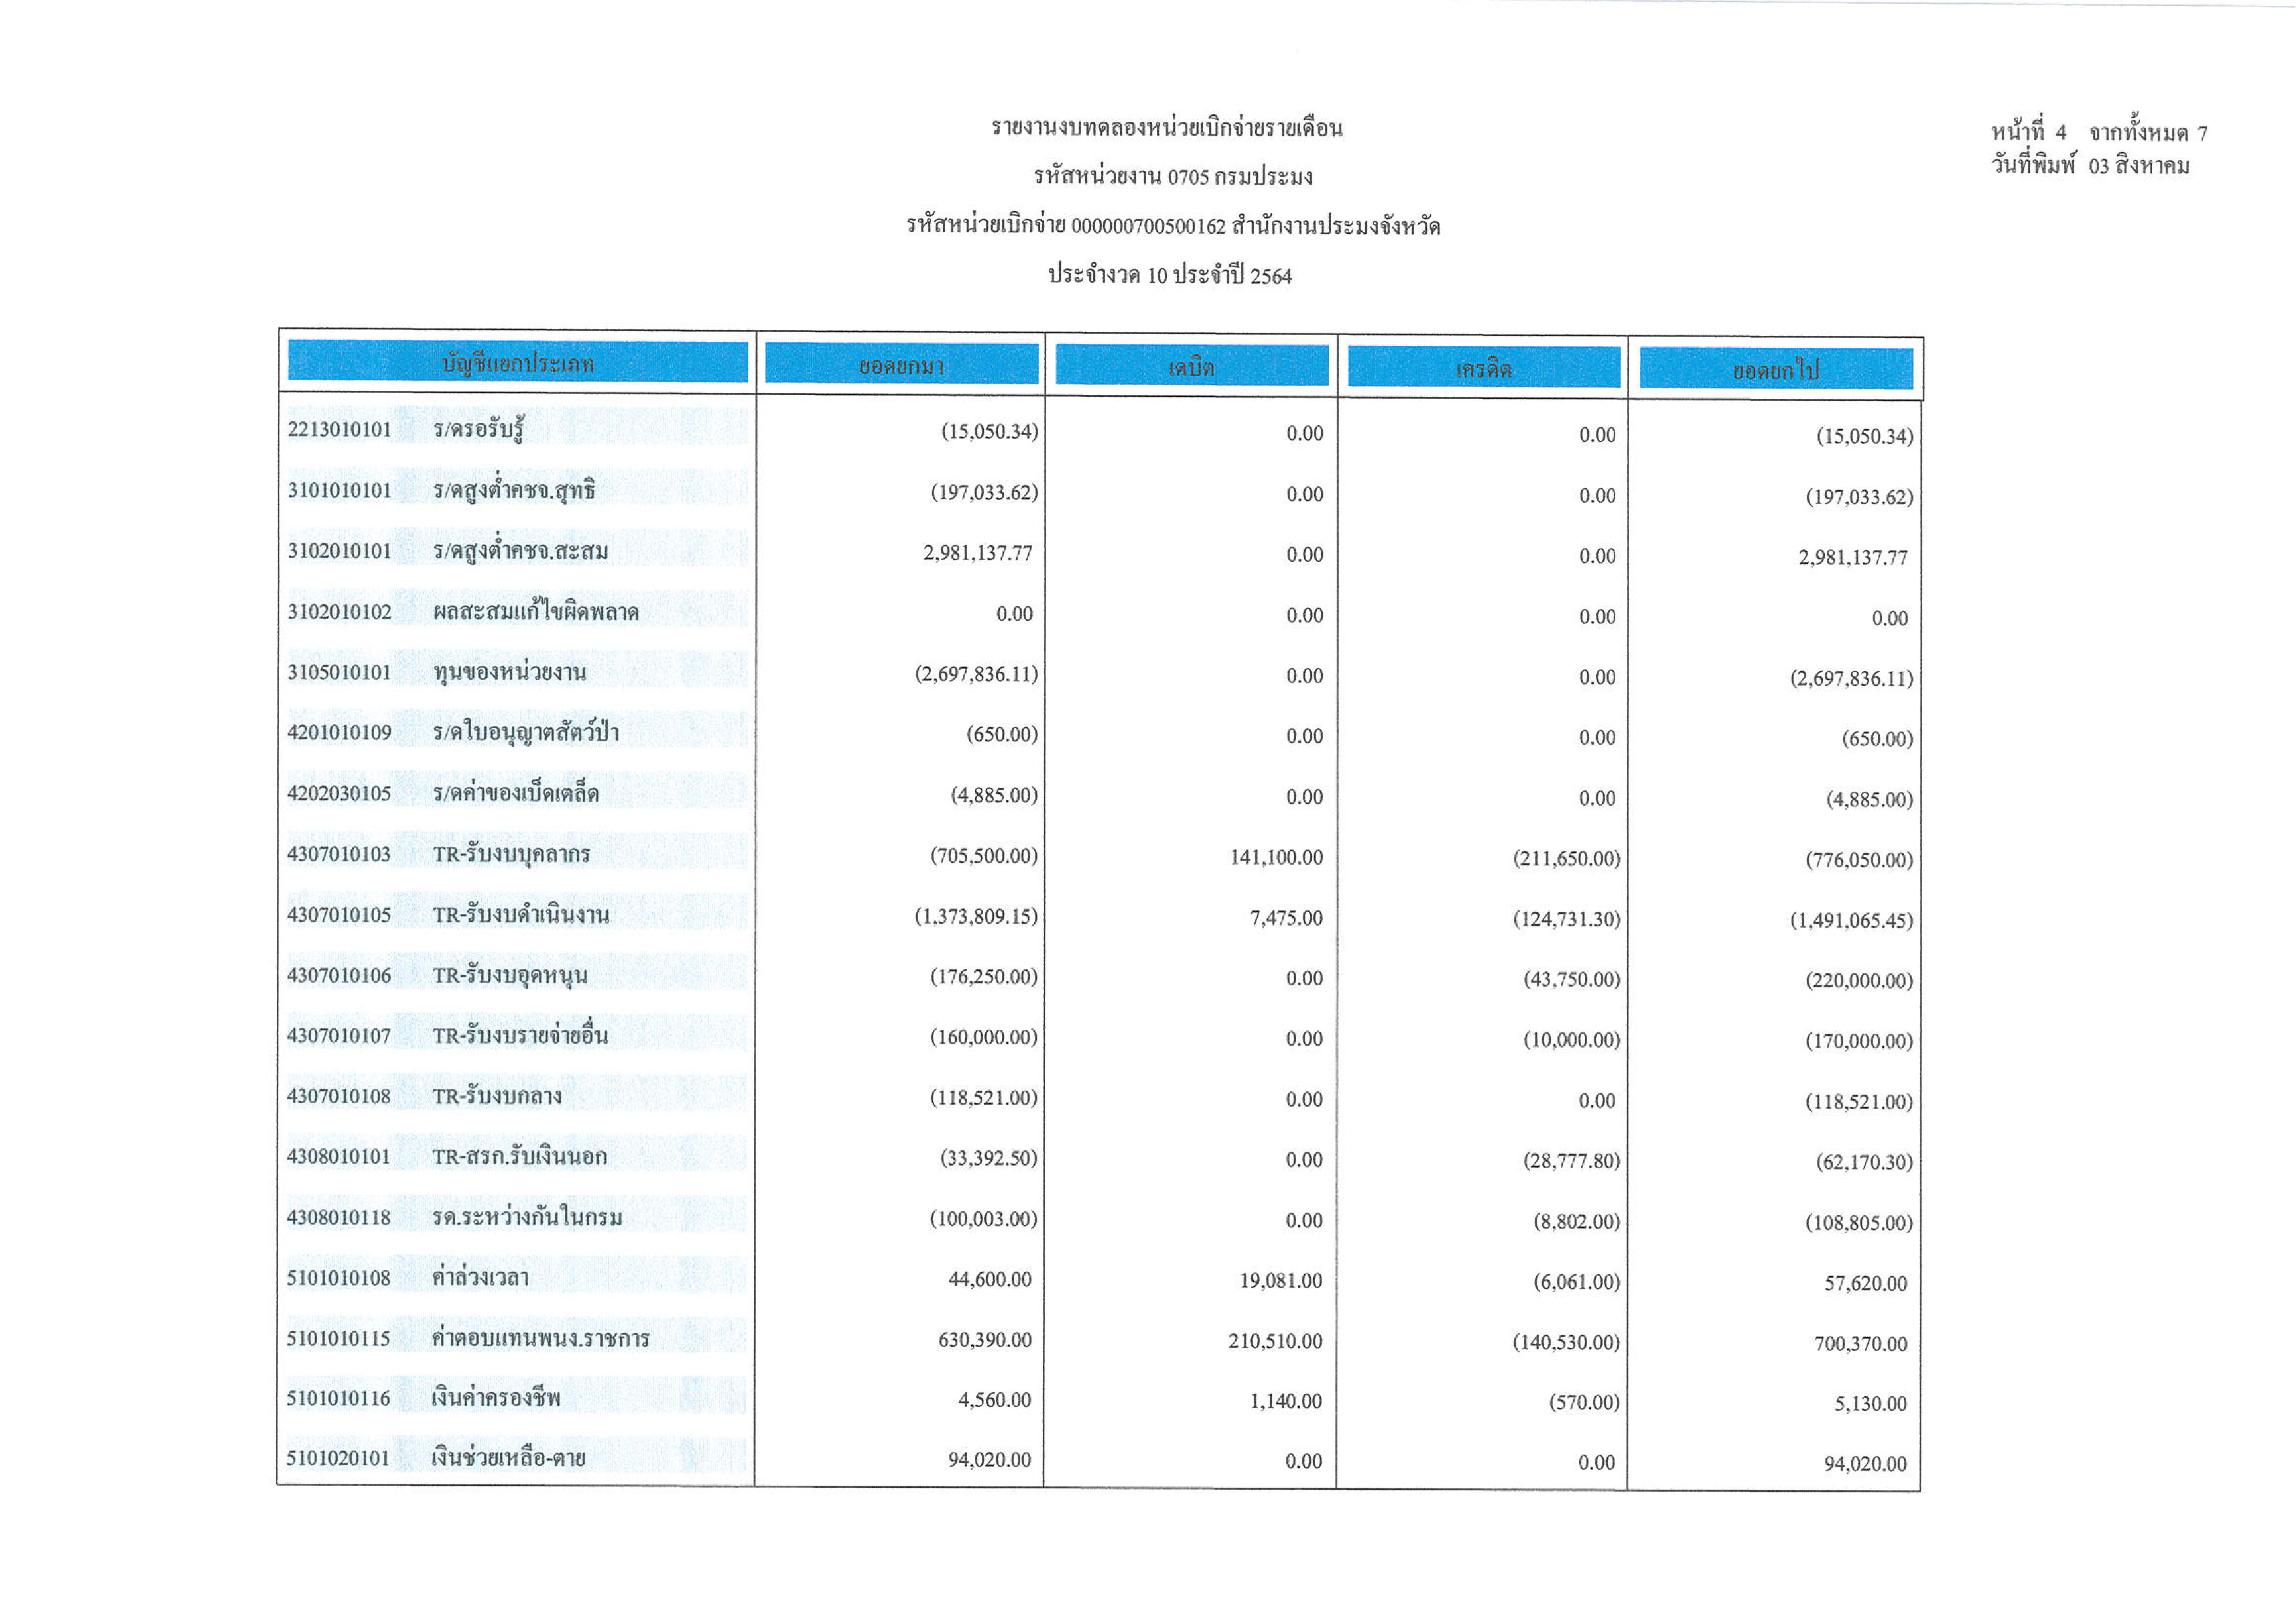Screen dimensions: 2296x1624
Task: Click the เครดิต column header
Action: click(x=1483, y=369)
